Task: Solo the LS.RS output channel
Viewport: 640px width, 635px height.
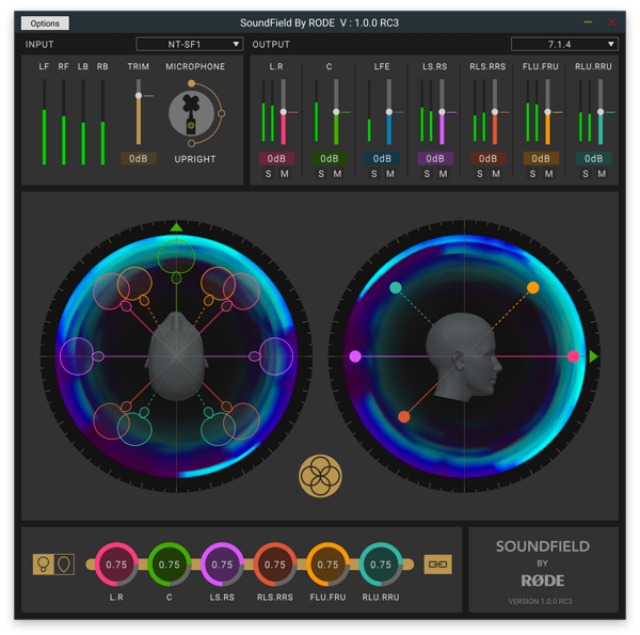Action: (x=427, y=174)
